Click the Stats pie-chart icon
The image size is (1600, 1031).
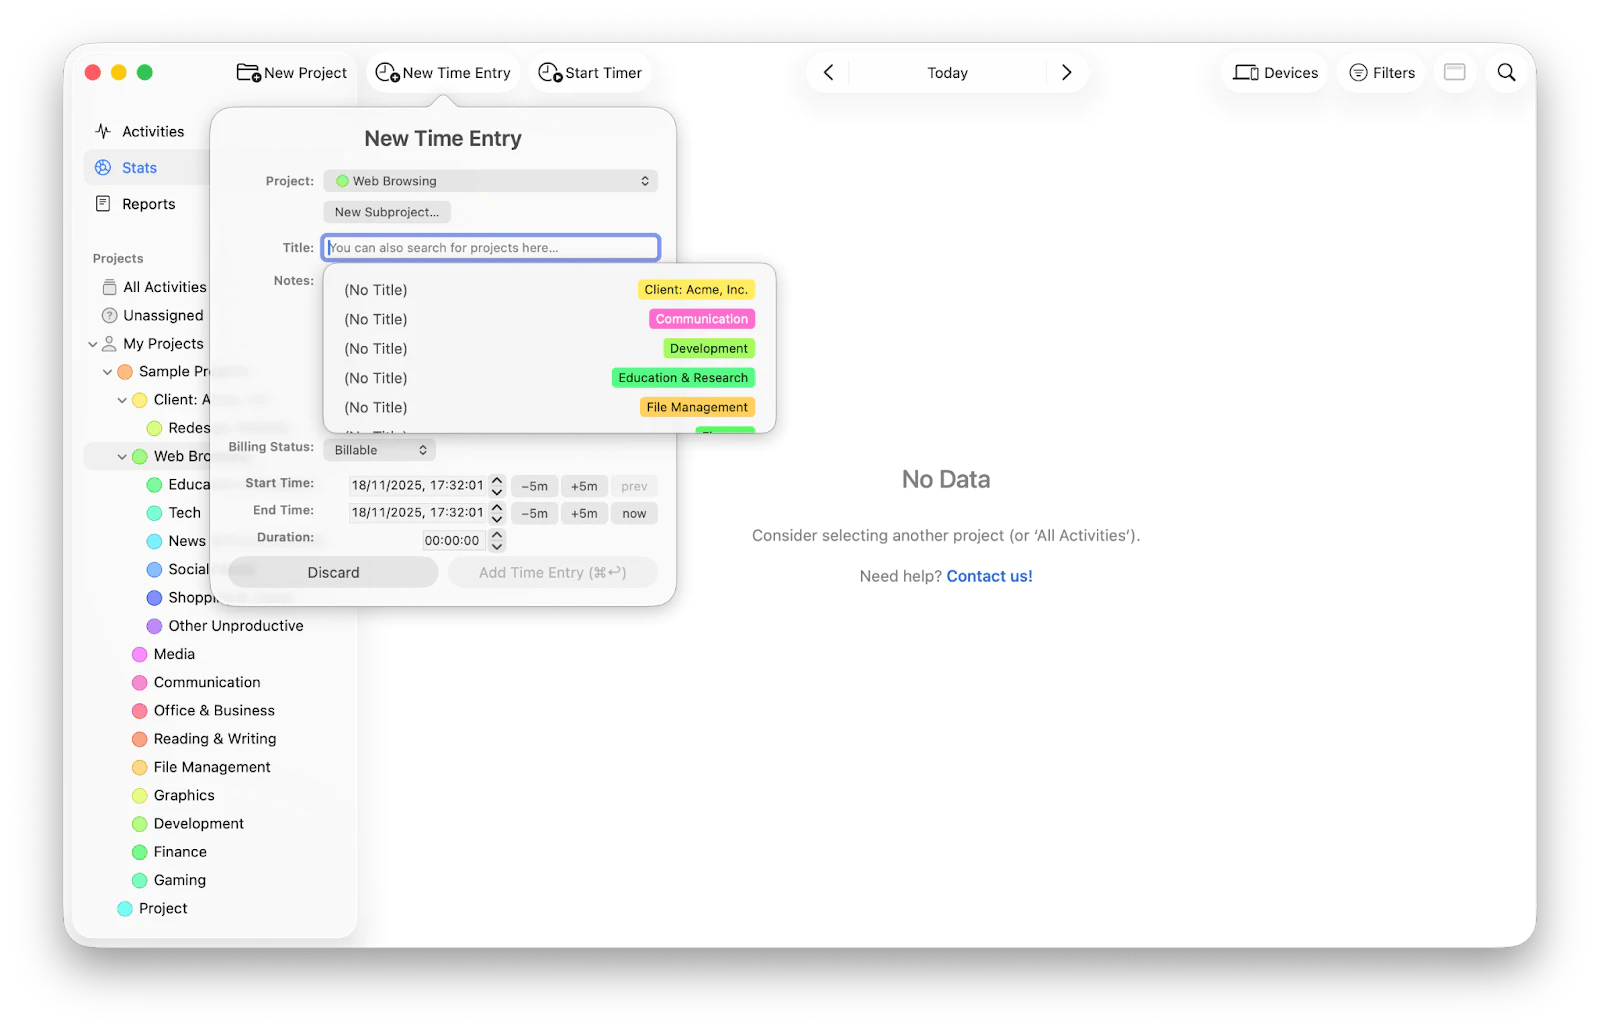pos(104,167)
